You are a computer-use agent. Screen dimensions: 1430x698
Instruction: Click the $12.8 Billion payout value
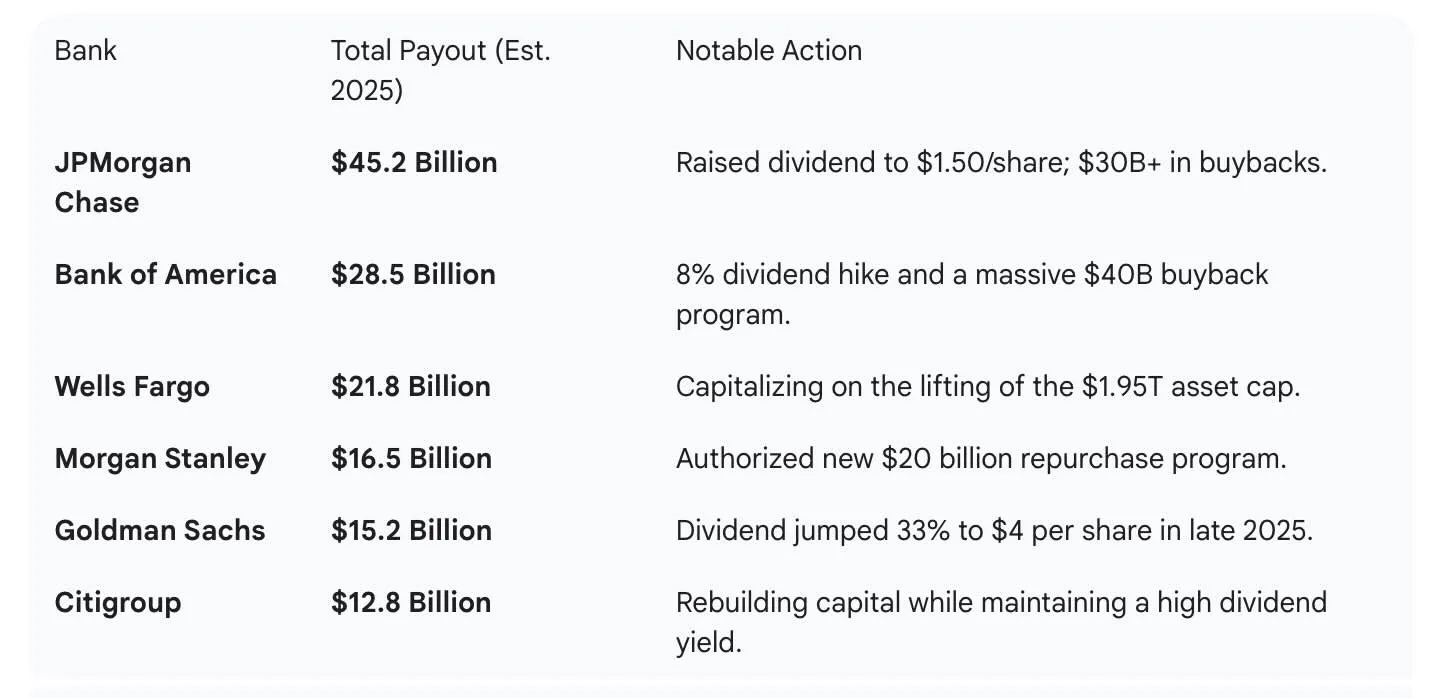(411, 602)
